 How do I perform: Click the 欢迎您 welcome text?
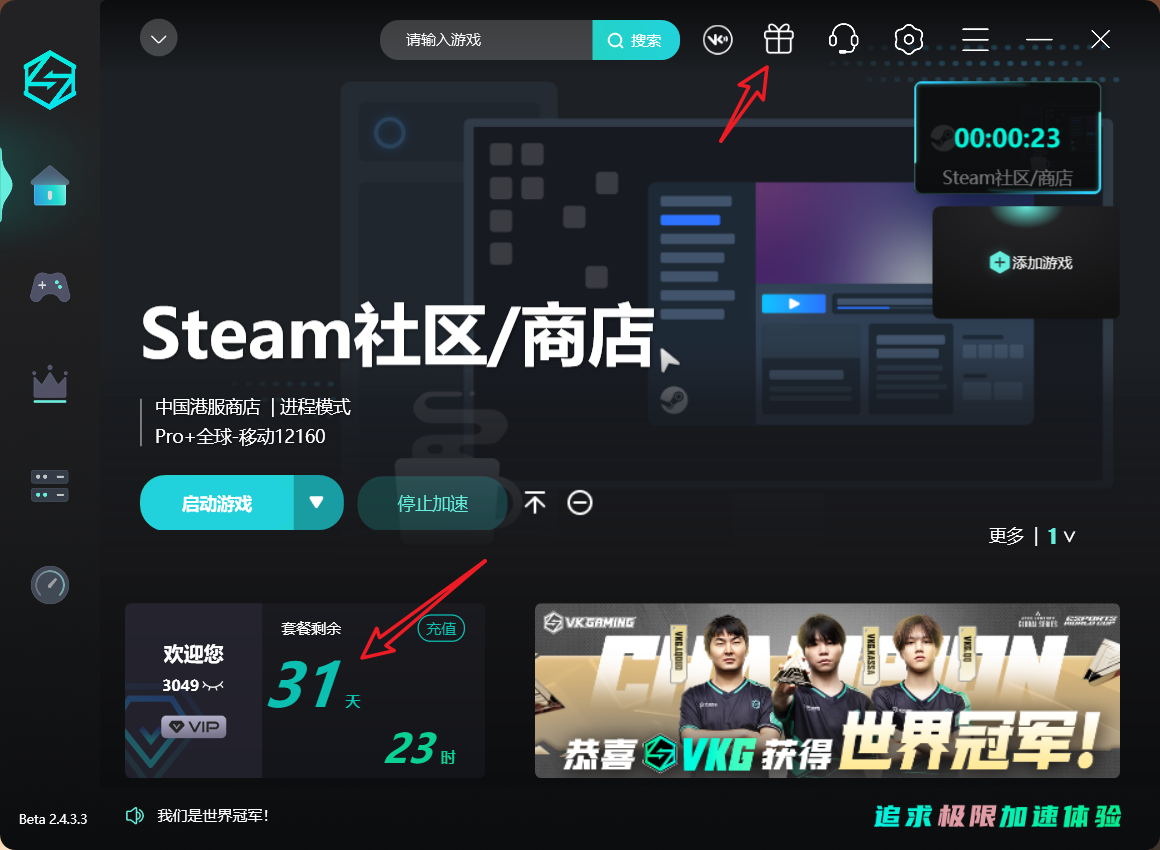194,654
